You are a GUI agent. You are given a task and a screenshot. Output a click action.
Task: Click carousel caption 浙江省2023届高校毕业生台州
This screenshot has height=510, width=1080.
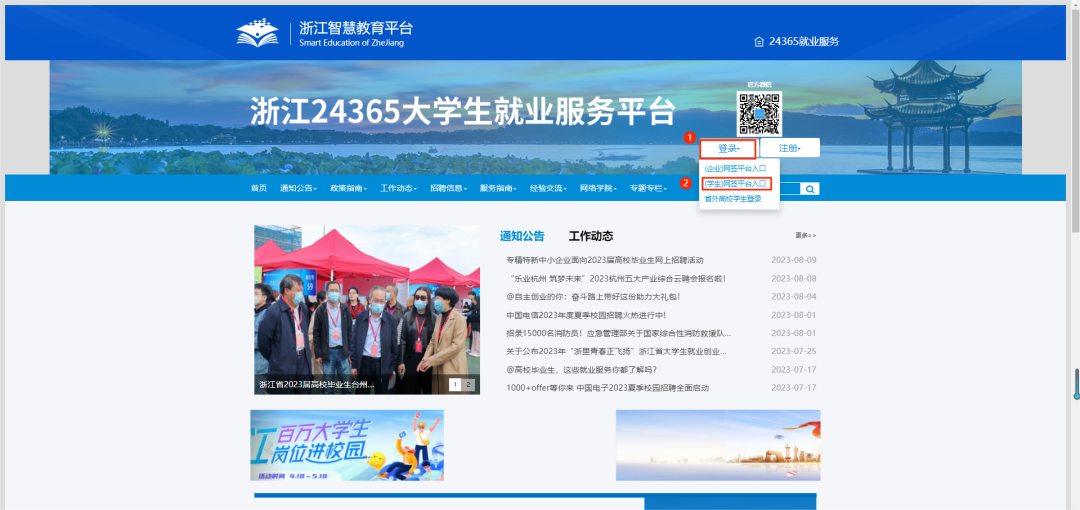(x=316, y=385)
